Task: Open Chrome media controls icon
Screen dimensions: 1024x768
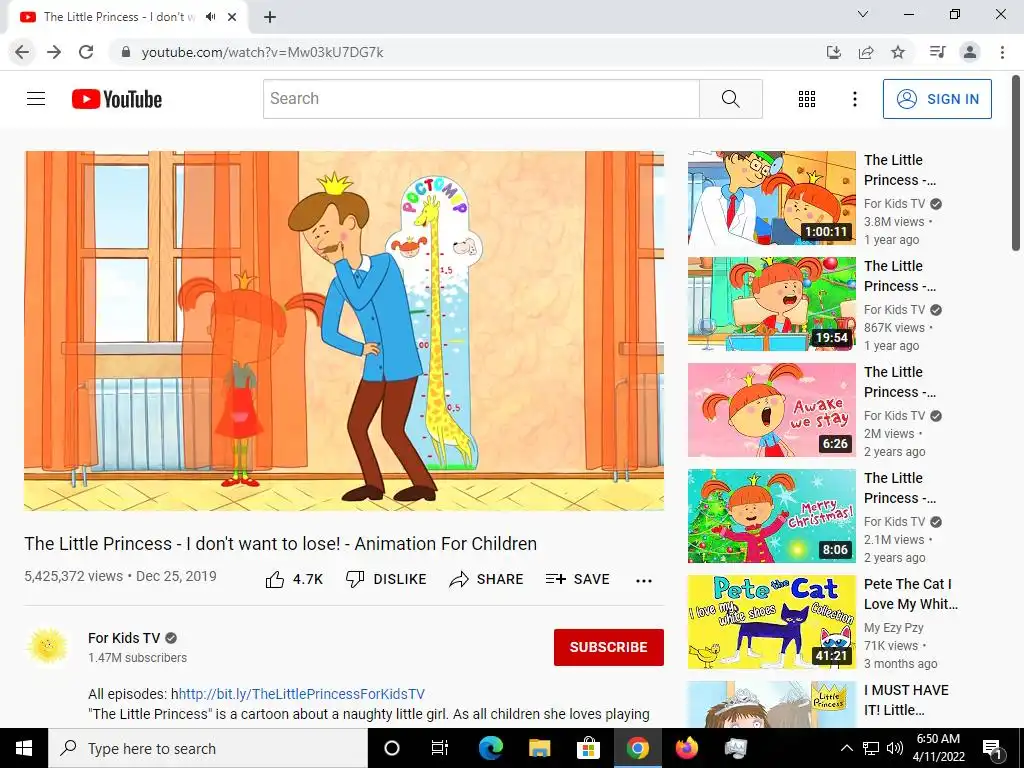Action: [x=938, y=52]
